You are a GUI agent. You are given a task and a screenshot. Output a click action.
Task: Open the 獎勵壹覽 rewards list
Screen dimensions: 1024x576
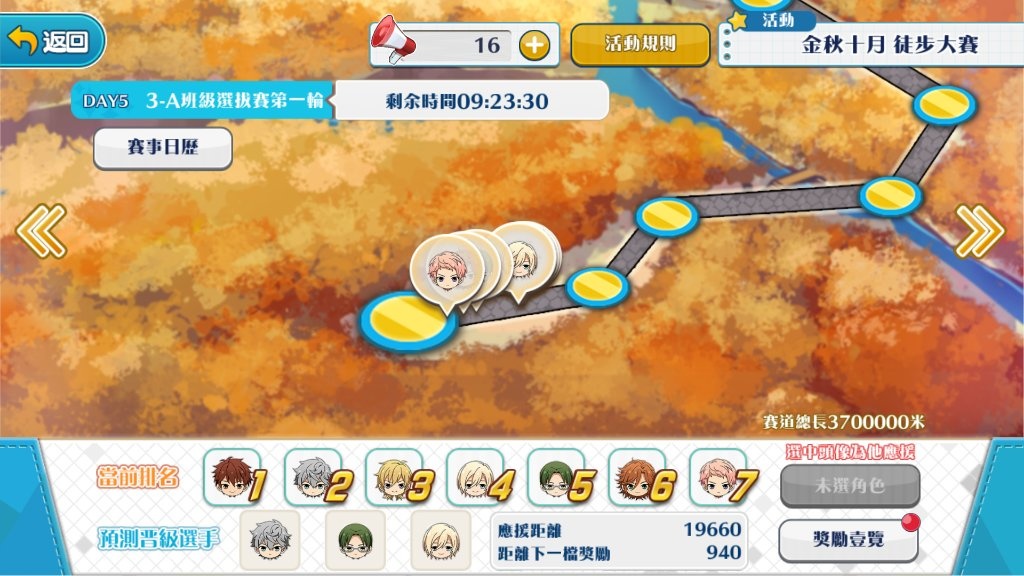coord(848,539)
